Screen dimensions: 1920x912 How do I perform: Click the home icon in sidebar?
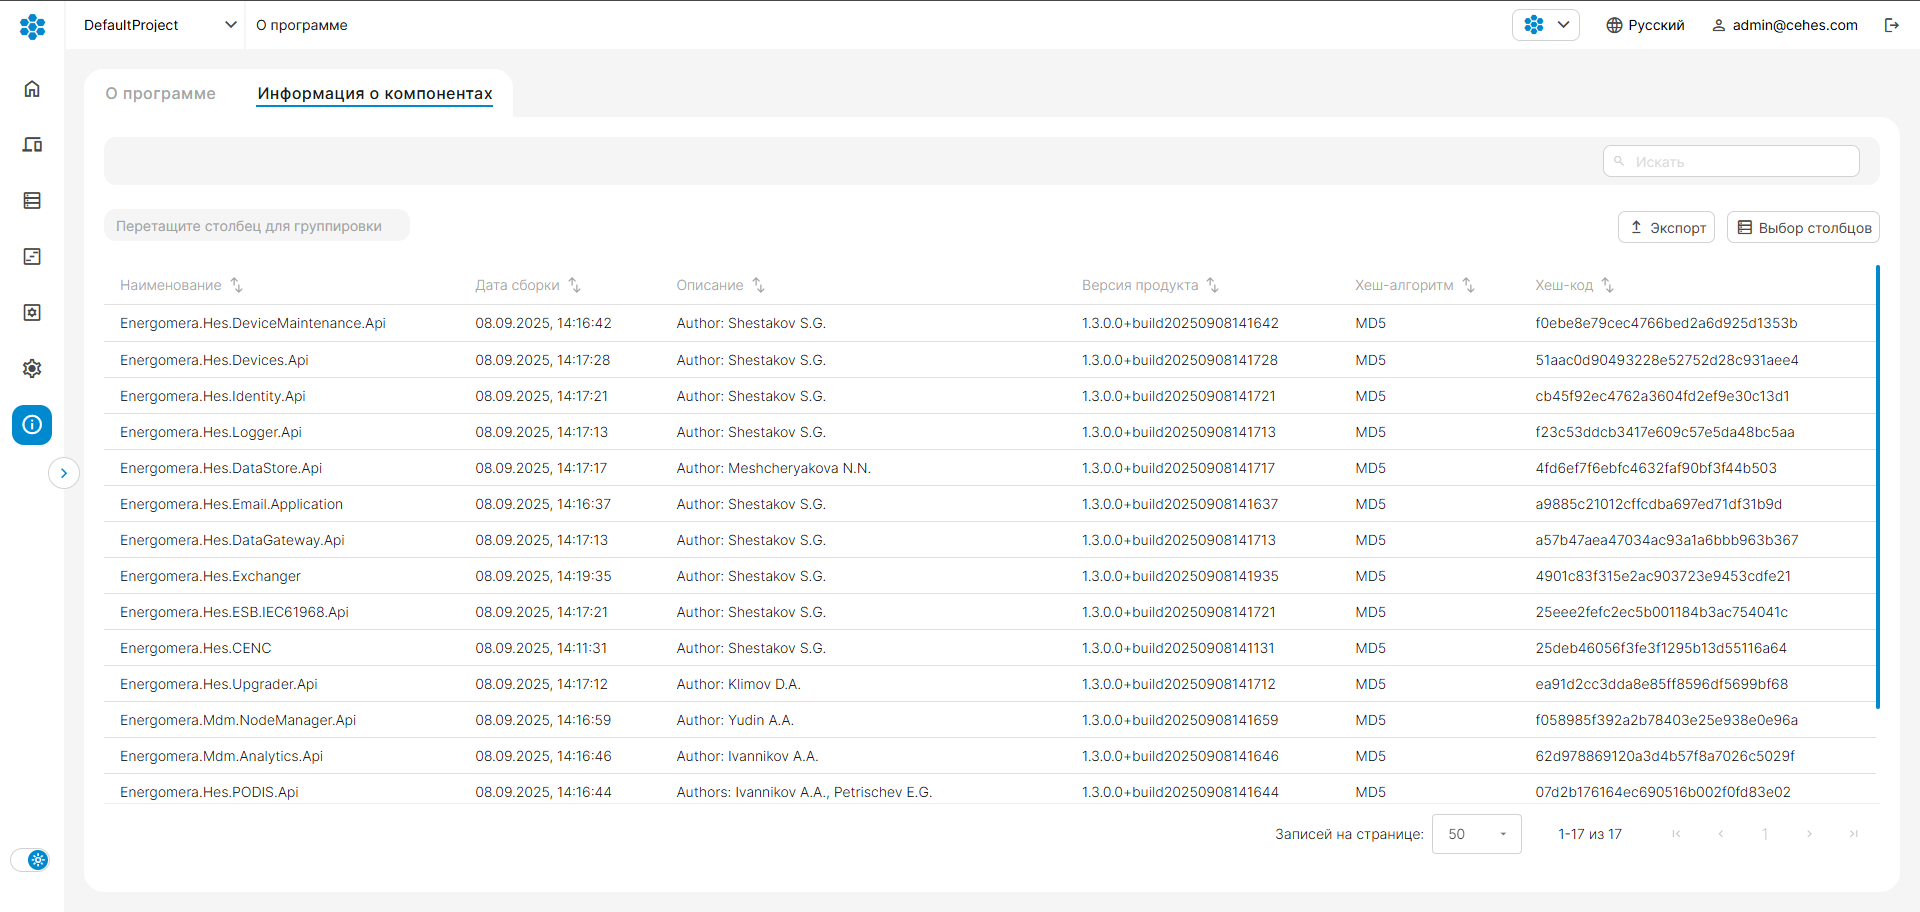pos(32,89)
